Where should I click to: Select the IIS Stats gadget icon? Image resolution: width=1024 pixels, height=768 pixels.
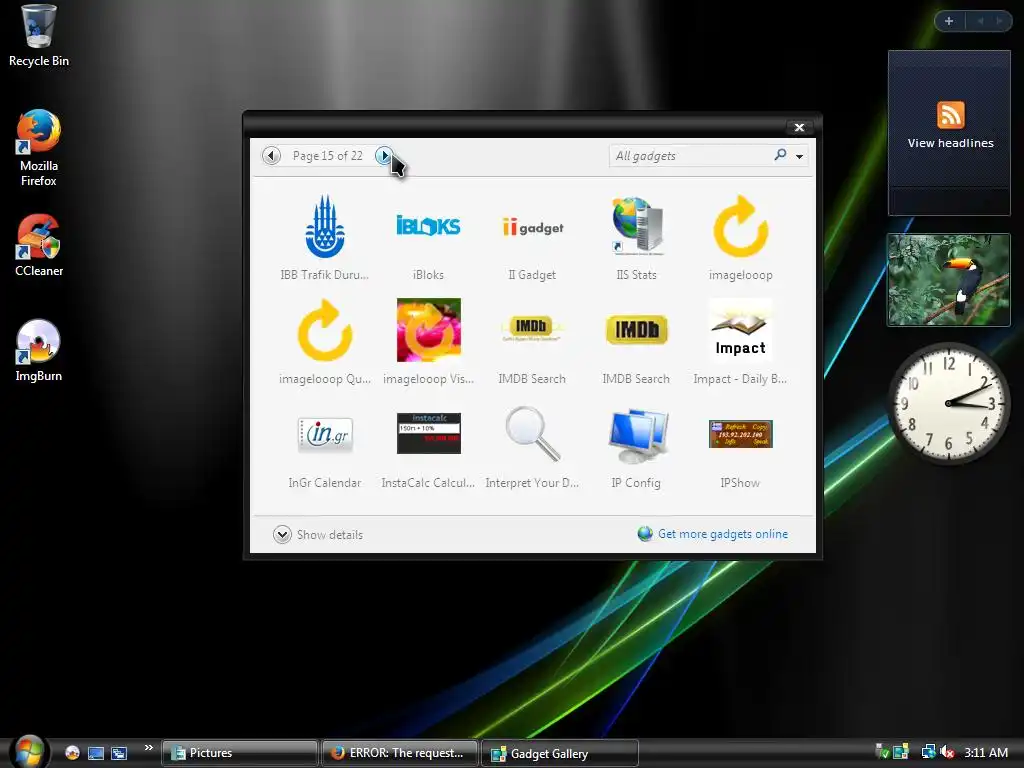637,226
